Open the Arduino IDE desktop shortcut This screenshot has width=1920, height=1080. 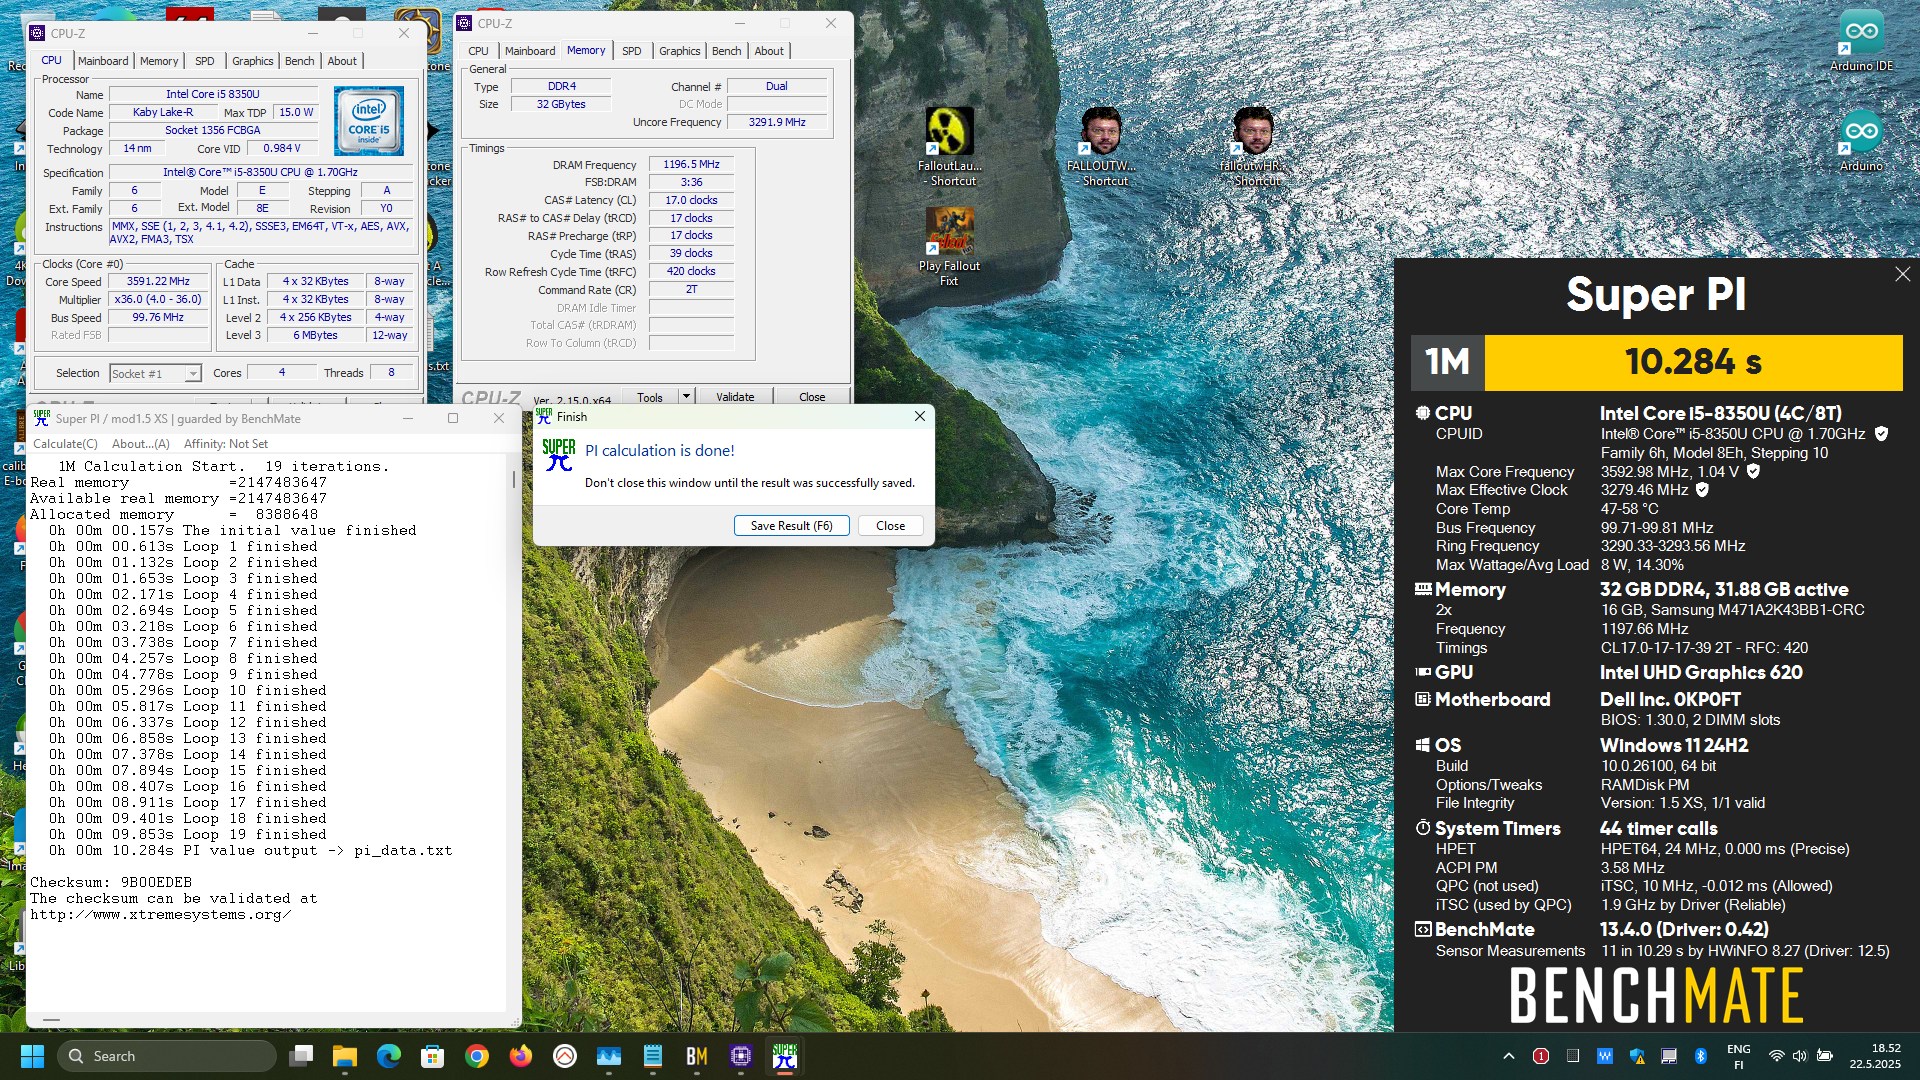pos(1861,41)
